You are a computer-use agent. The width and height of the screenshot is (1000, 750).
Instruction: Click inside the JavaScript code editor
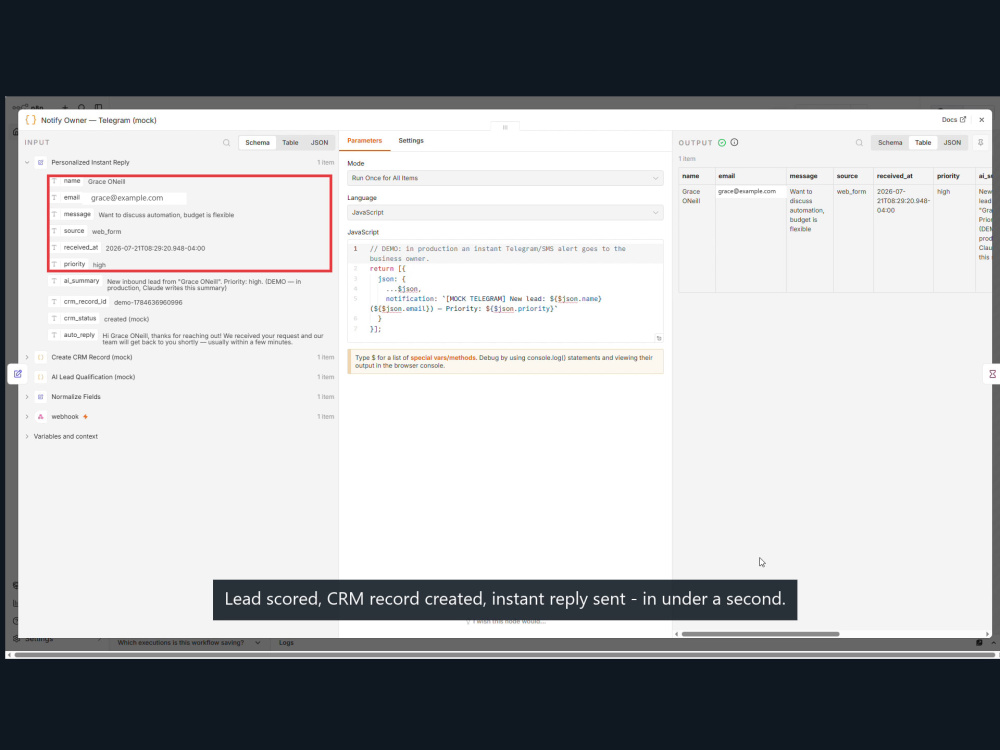(x=505, y=289)
